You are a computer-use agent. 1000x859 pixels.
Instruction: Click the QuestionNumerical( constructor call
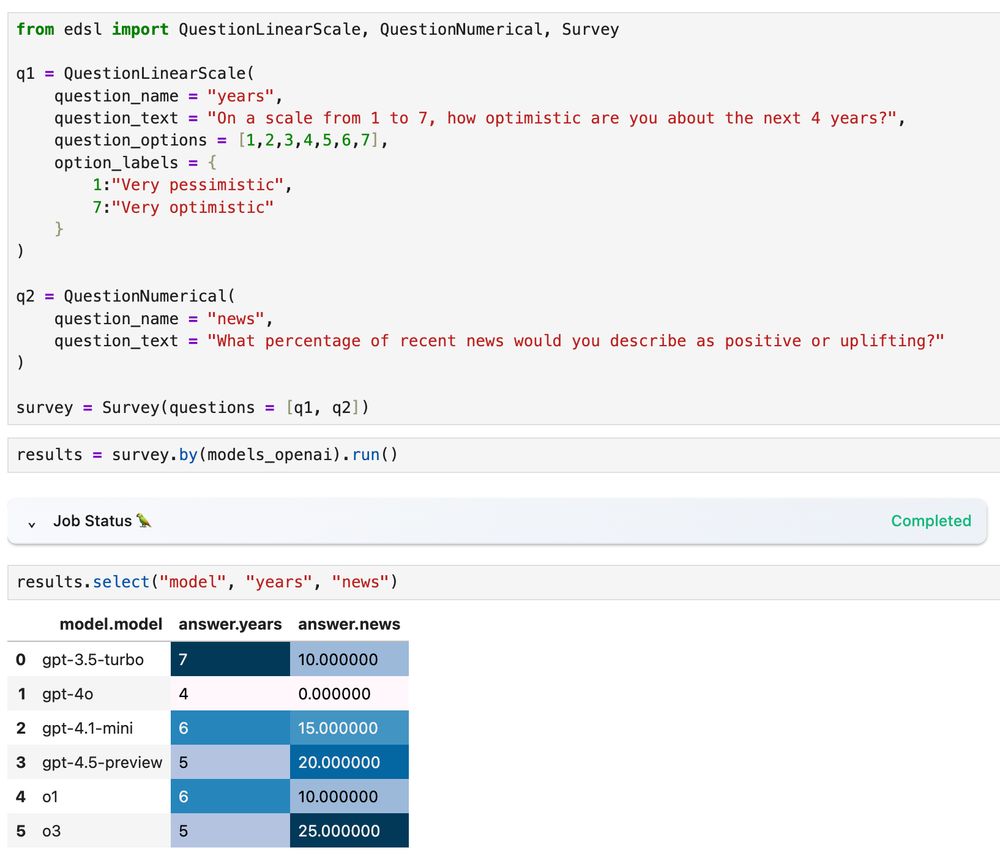coord(149,297)
